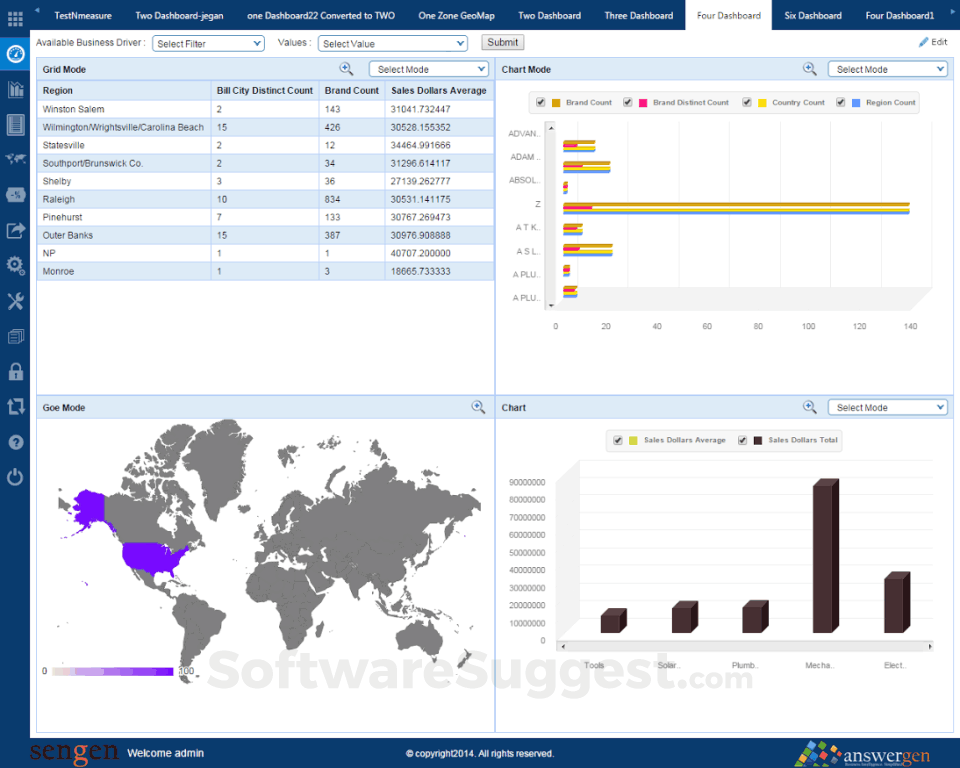This screenshot has height=768, width=960.
Task: Open the percent tag sidebar icon
Action: coord(15,195)
